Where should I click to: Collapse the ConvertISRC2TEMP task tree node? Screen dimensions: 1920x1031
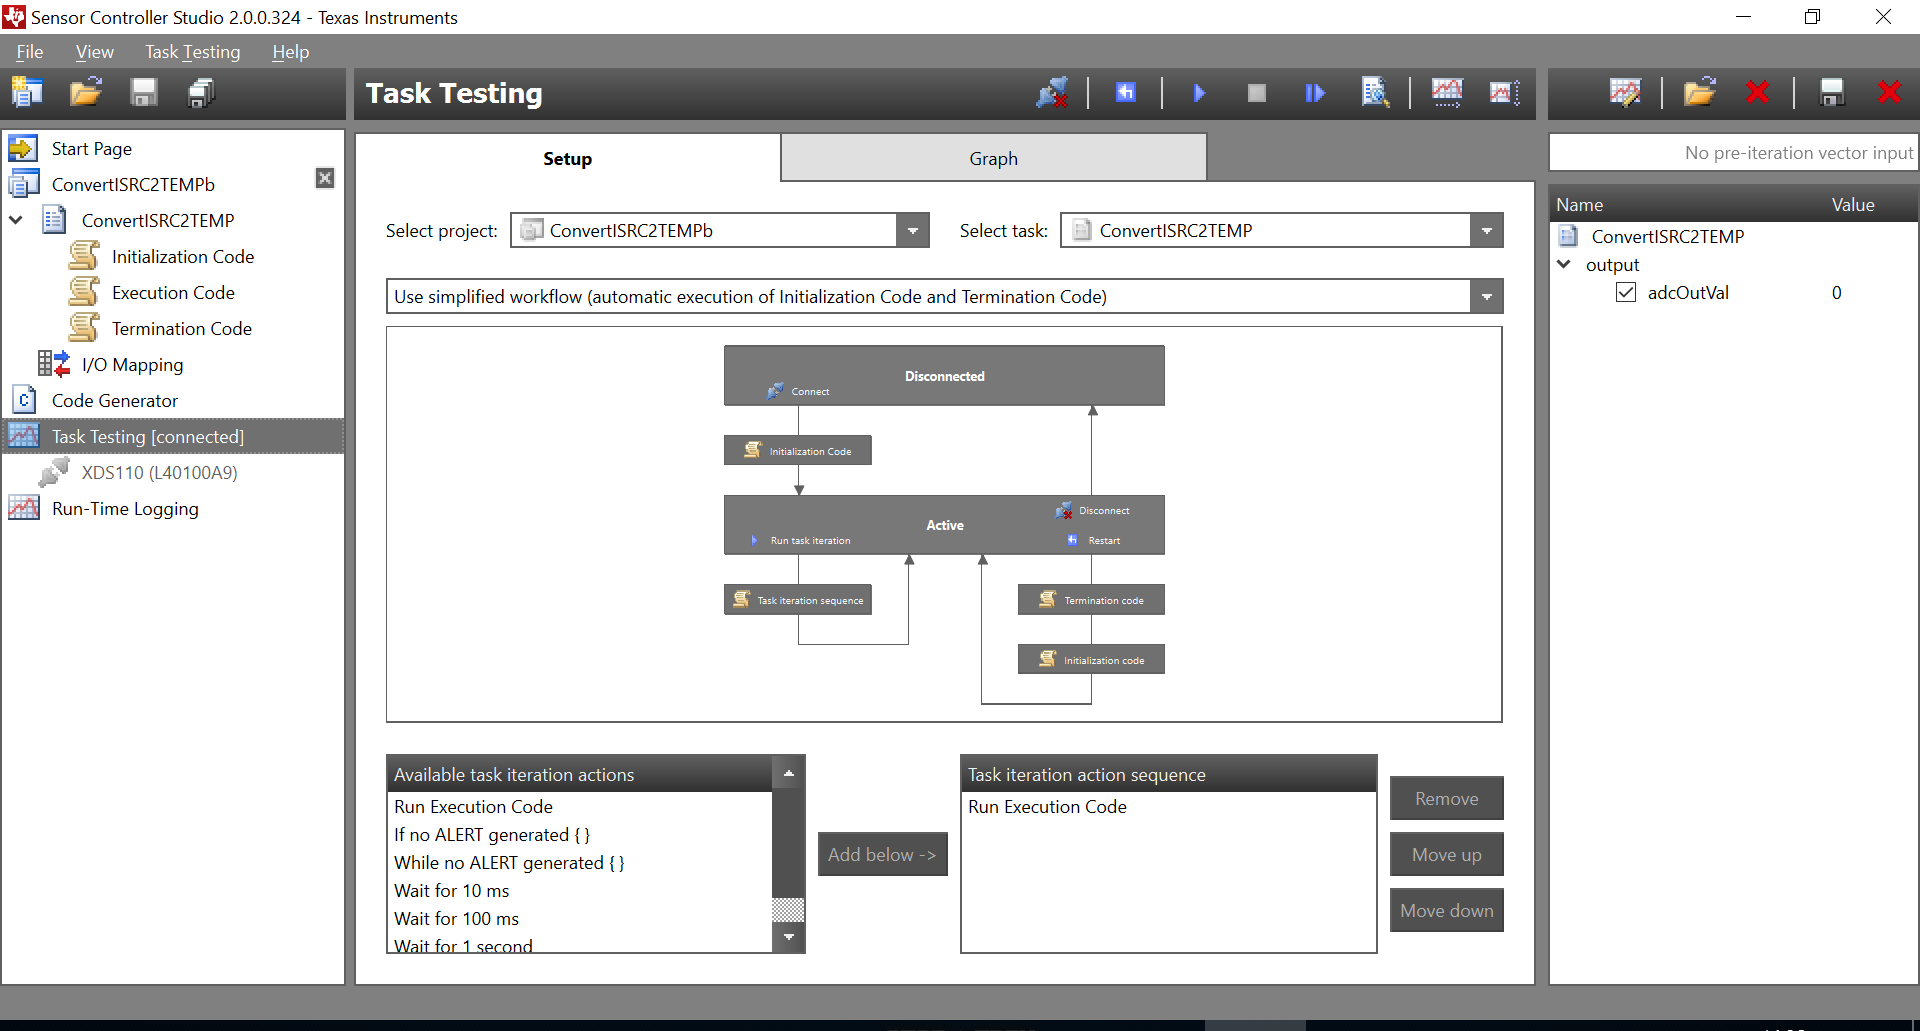tap(17, 220)
